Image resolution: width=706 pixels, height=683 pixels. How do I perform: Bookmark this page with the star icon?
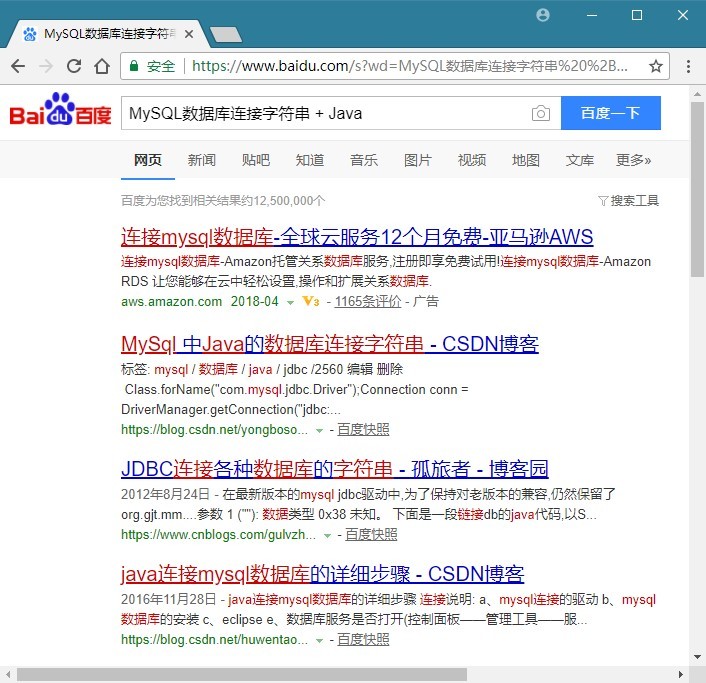pyautogui.click(x=656, y=66)
